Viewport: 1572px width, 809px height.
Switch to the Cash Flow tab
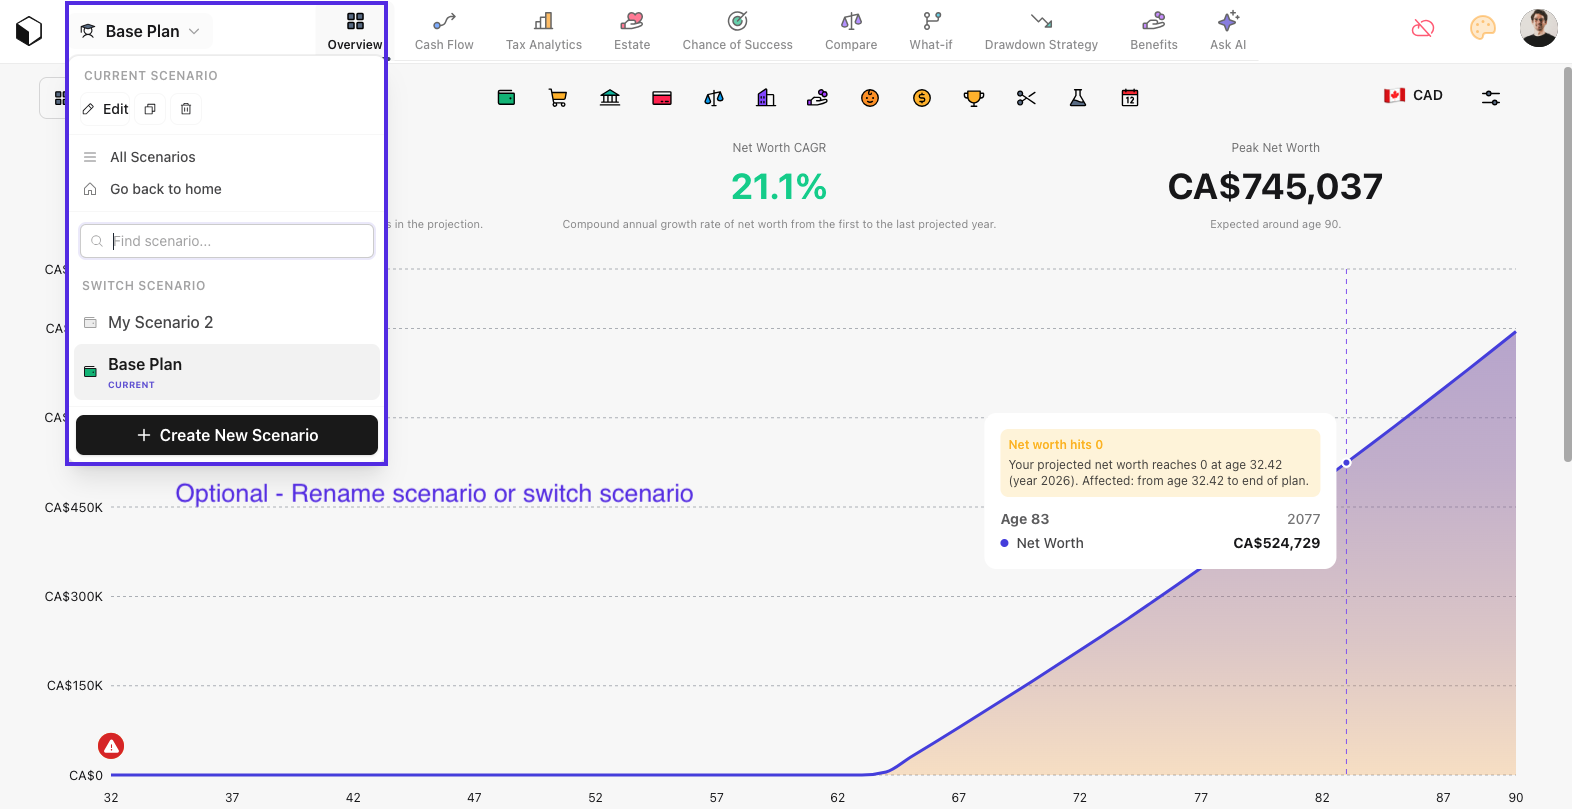pos(444,30)
